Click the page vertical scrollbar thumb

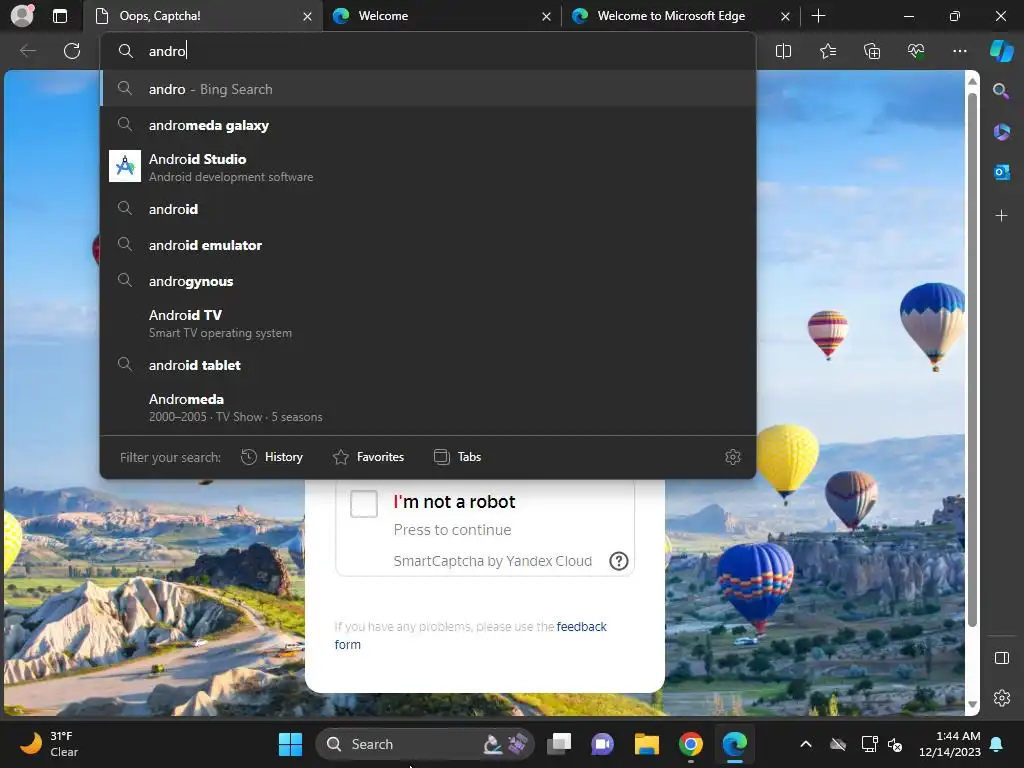click(972, 359)
